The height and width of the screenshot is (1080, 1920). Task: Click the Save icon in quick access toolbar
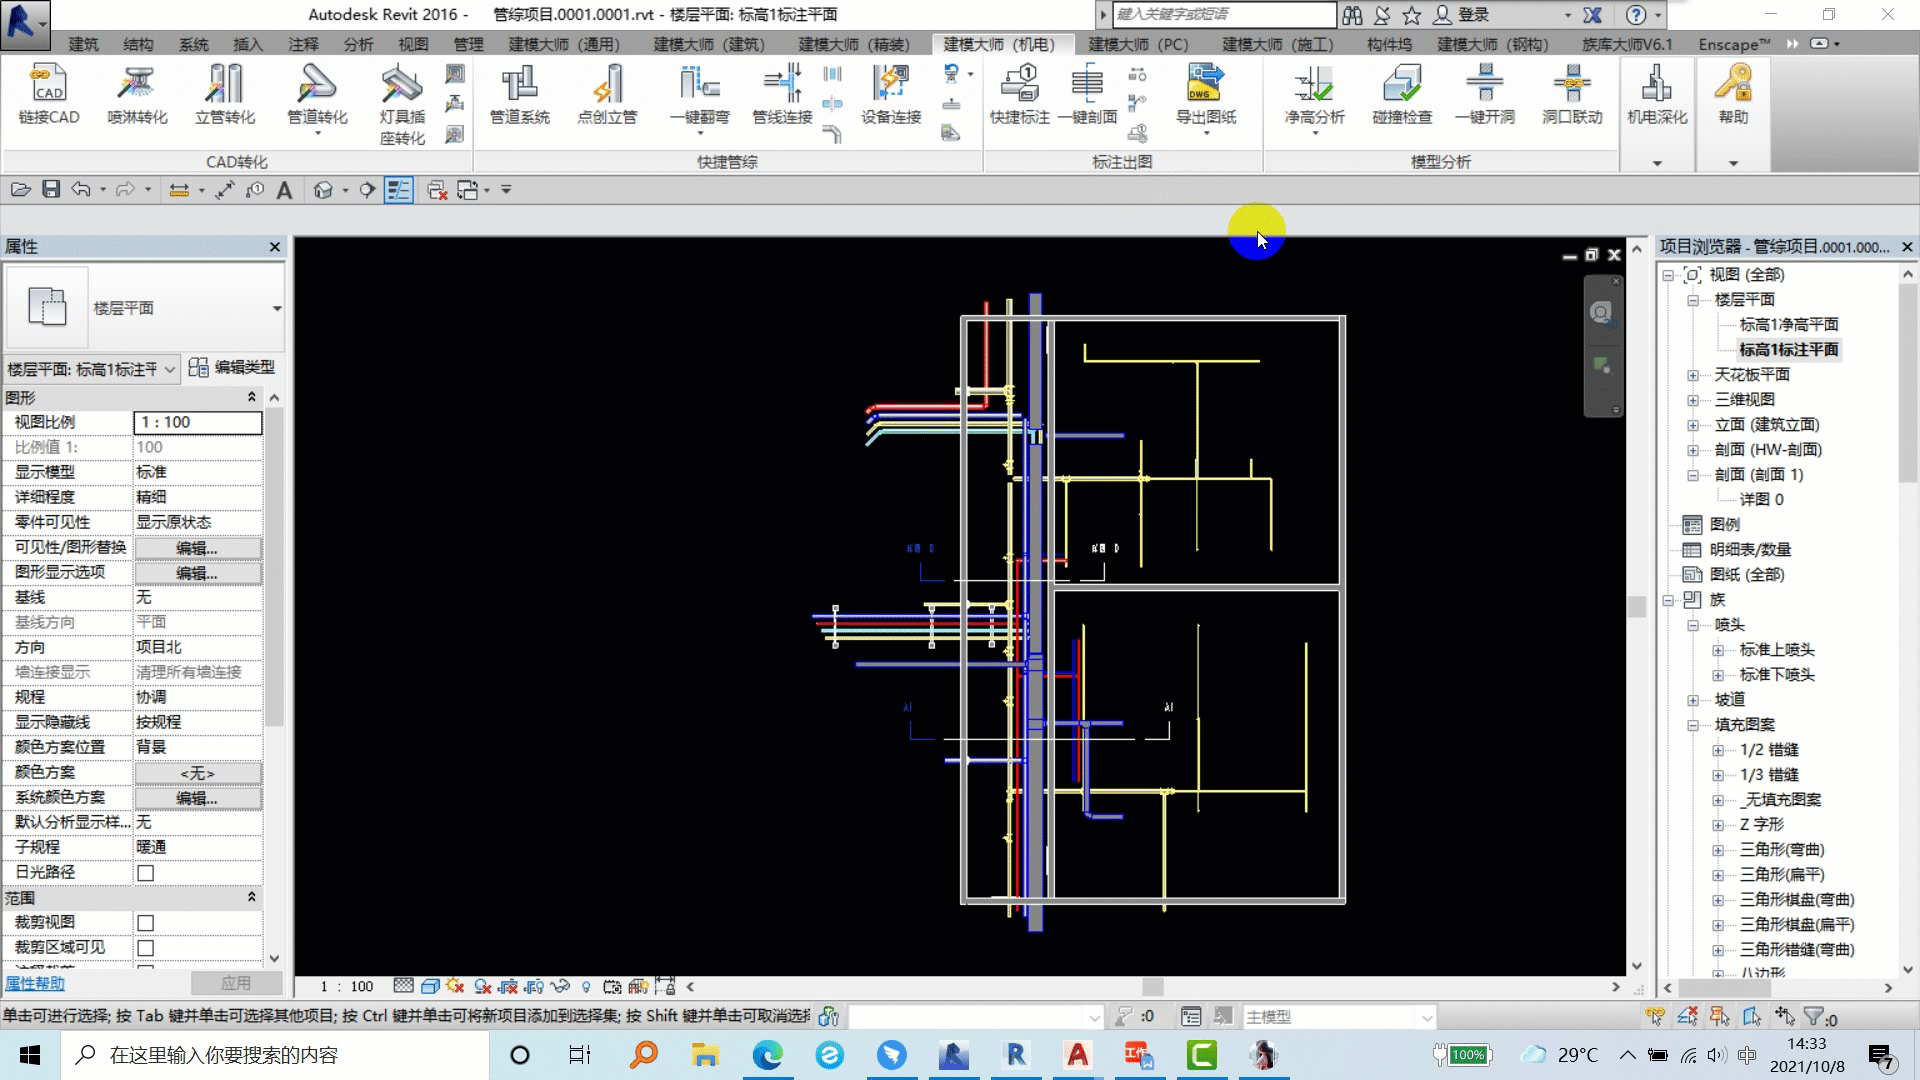[51, 189]
